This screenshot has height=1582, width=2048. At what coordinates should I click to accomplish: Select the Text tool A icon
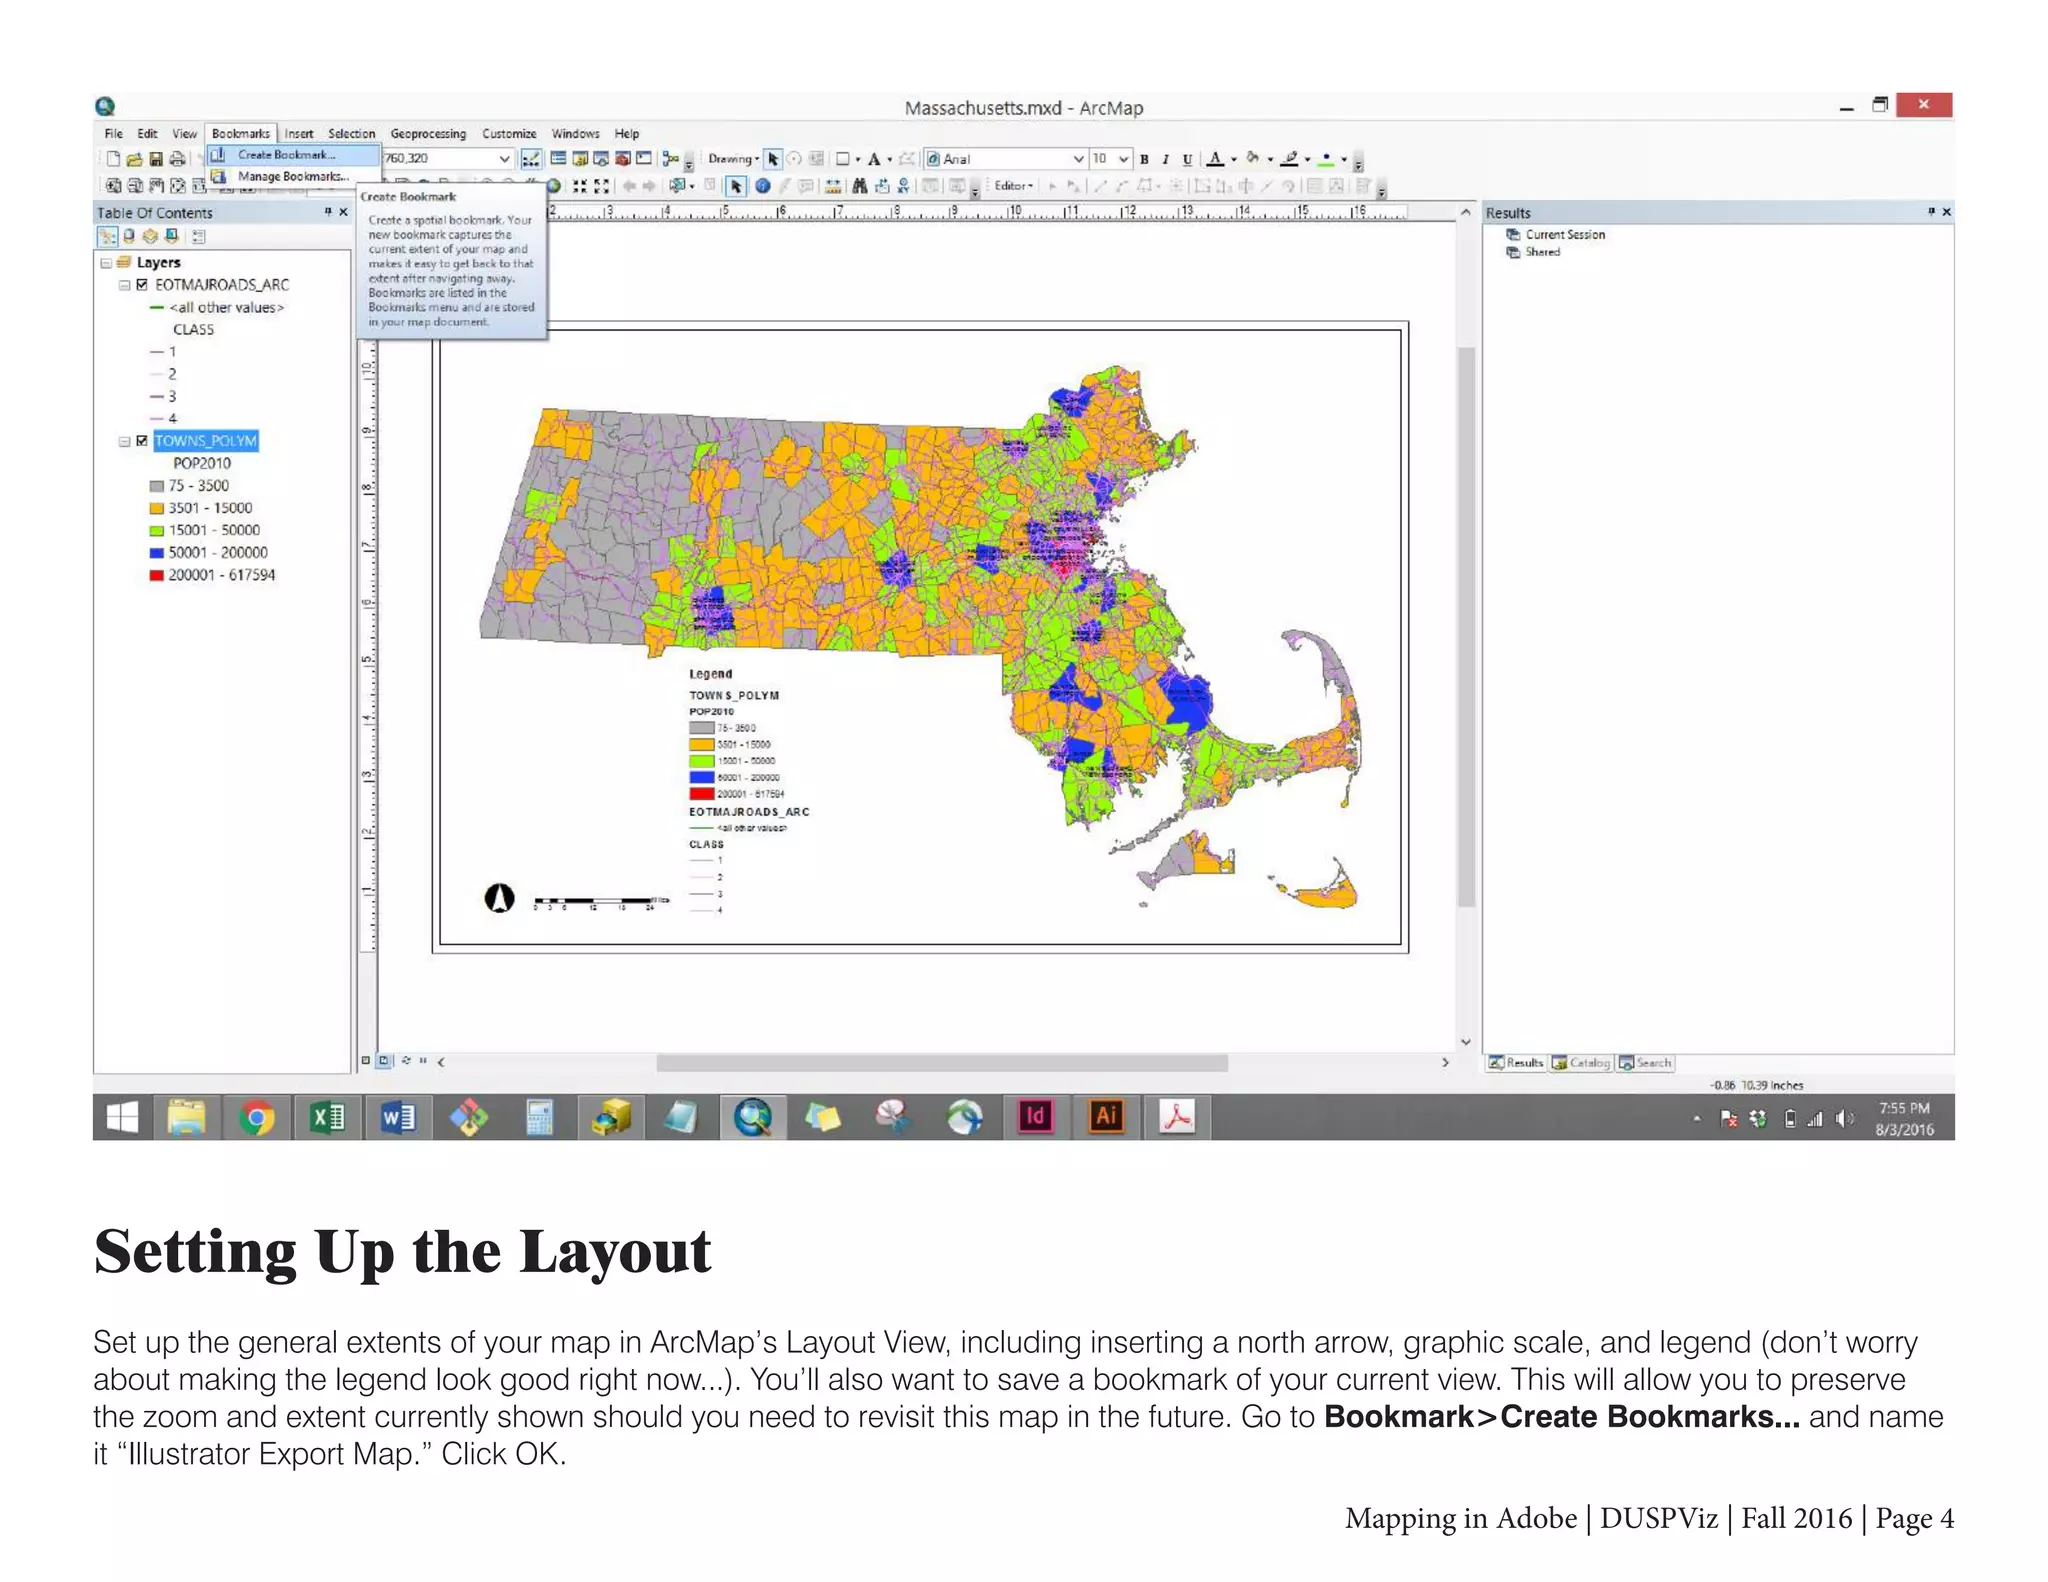point(874,159)
